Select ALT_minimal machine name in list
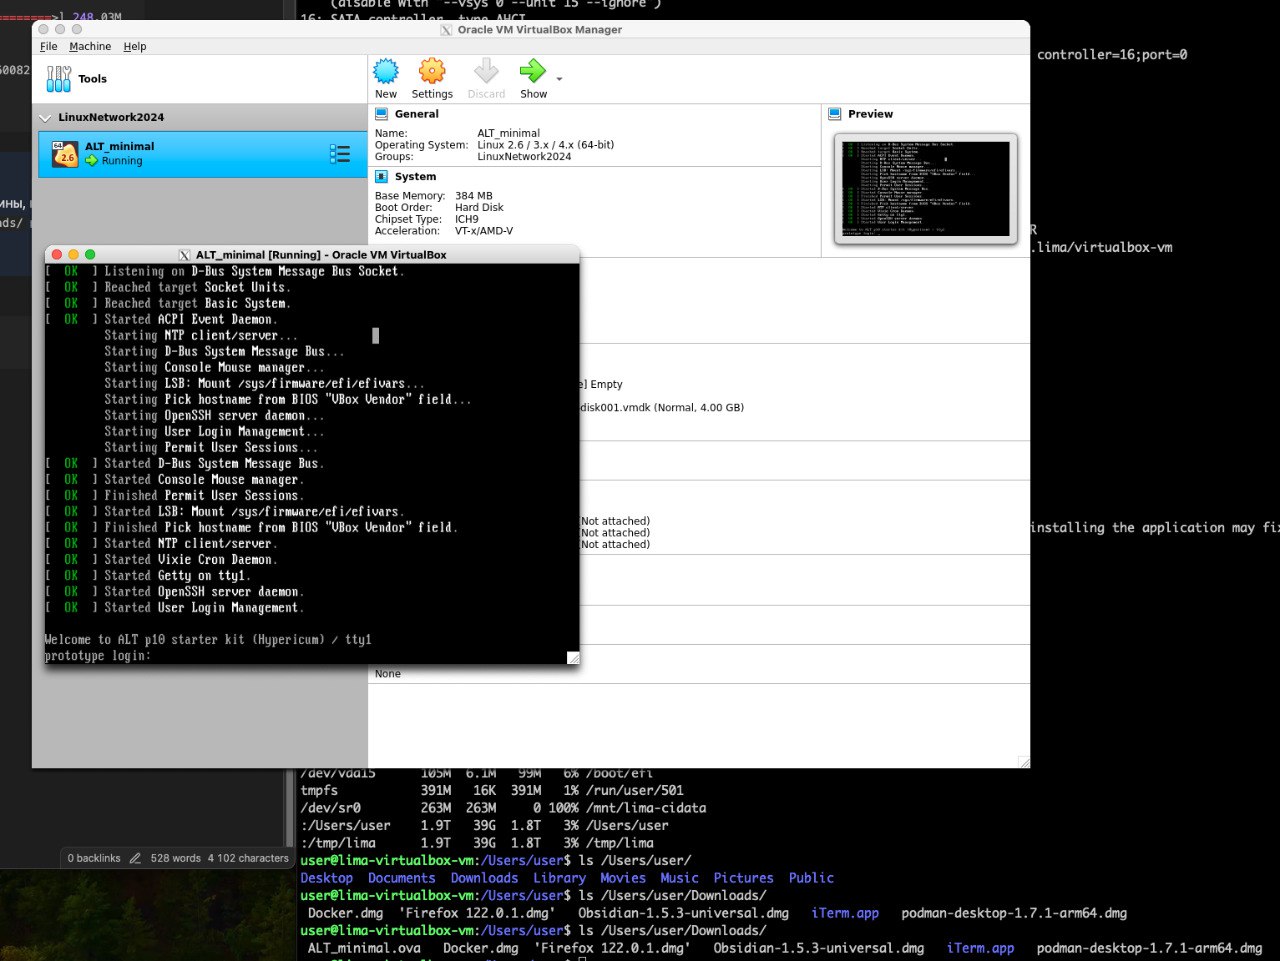Viewport: 1280px width, 961px height. click(119, 147)
